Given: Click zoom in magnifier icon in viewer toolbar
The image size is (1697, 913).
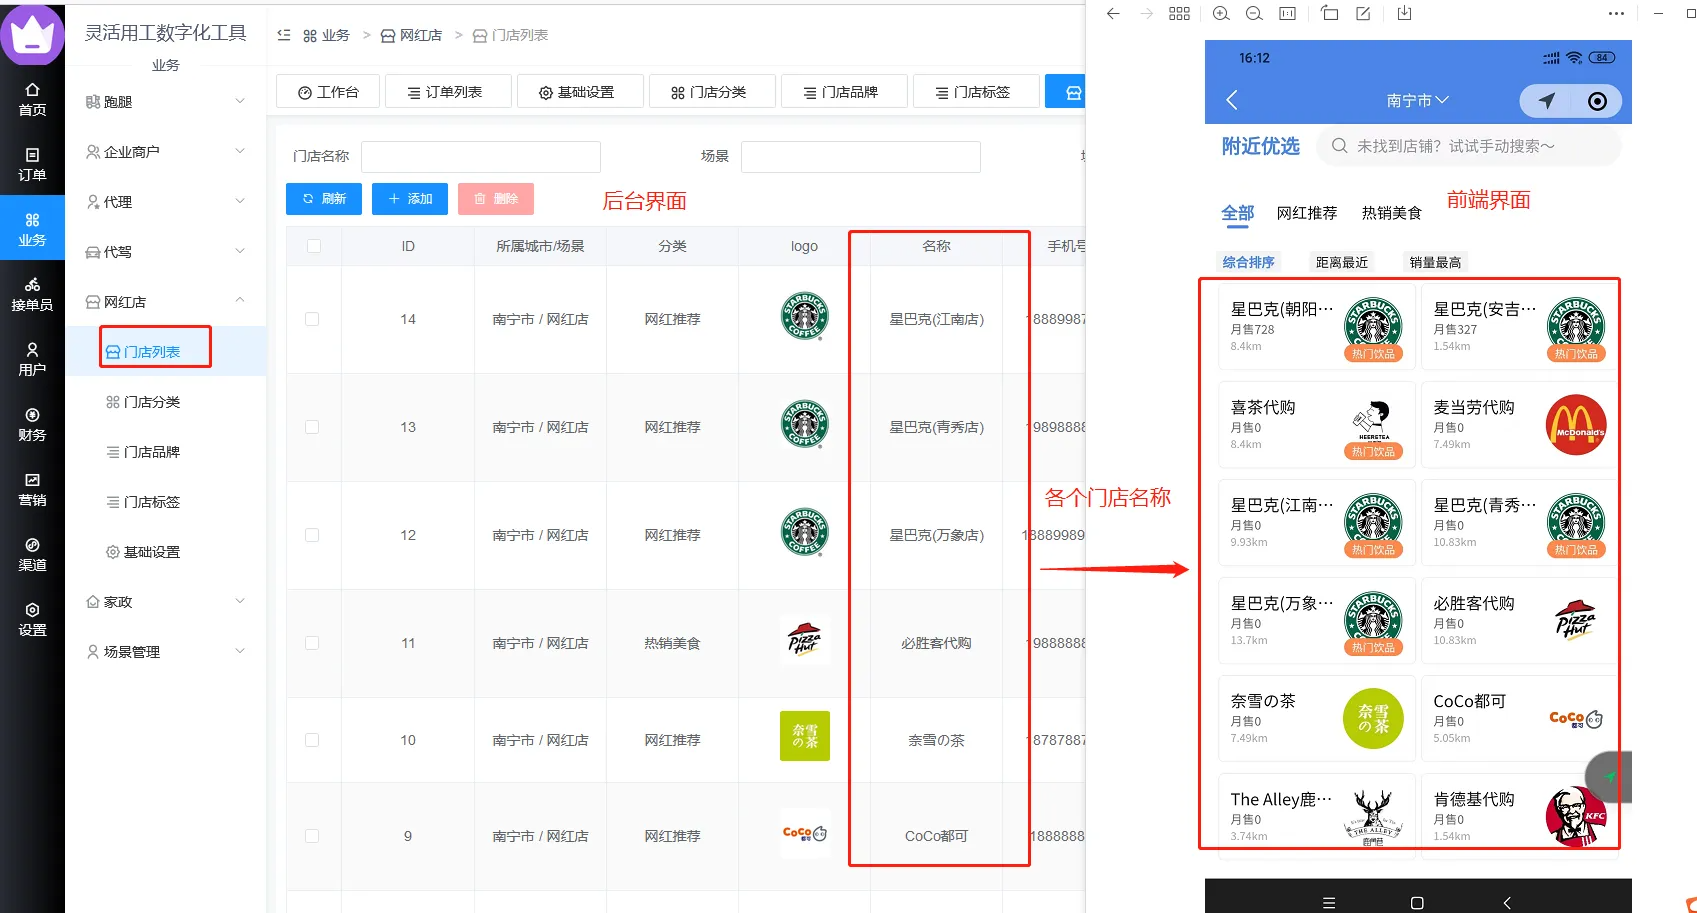Looking at the screenshot, I should (x=1220, y=14).
